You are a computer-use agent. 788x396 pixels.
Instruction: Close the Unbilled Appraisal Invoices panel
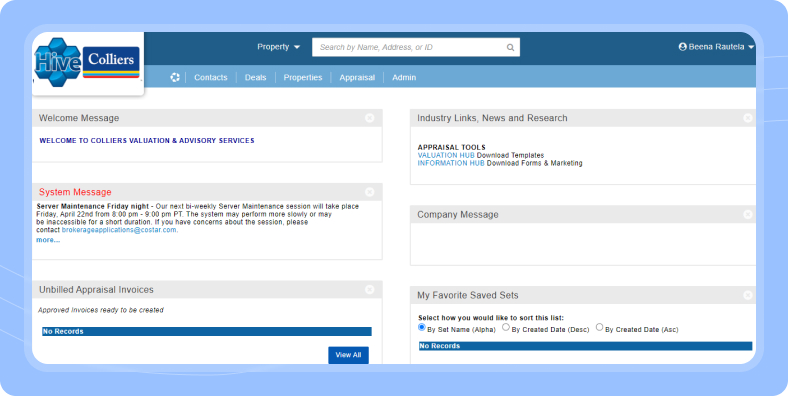tap(370, 289)
